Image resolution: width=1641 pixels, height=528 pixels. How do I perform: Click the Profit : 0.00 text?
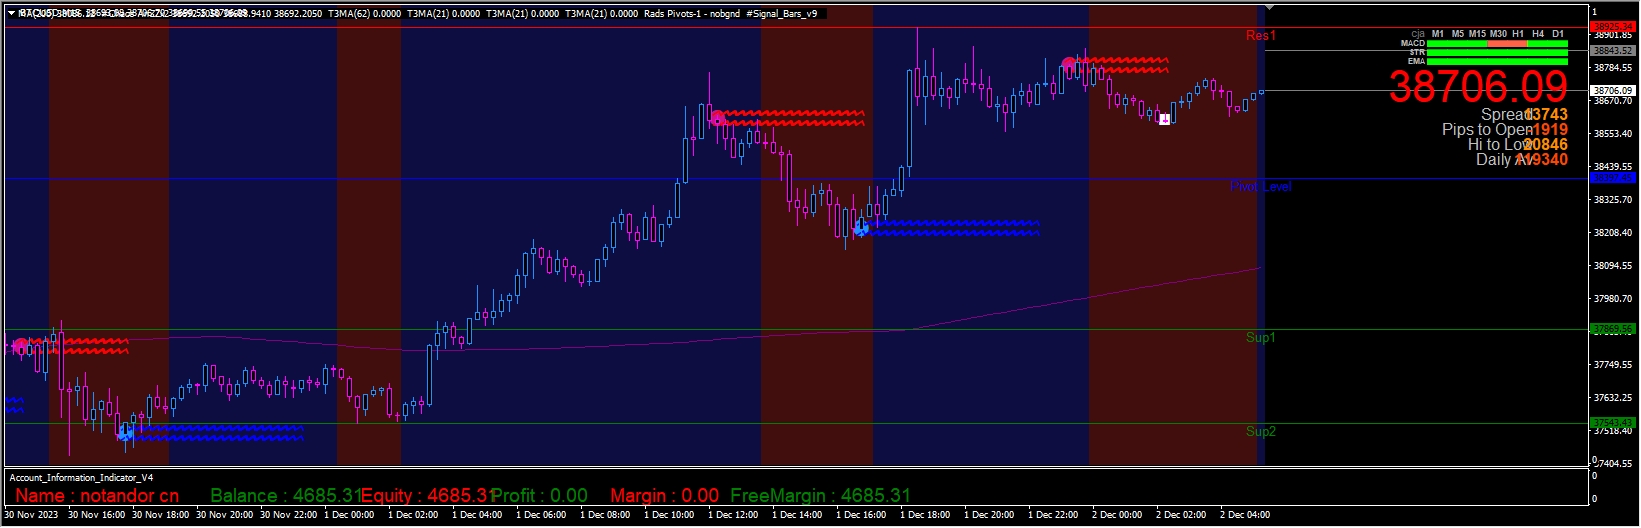(x=539, y=496)
